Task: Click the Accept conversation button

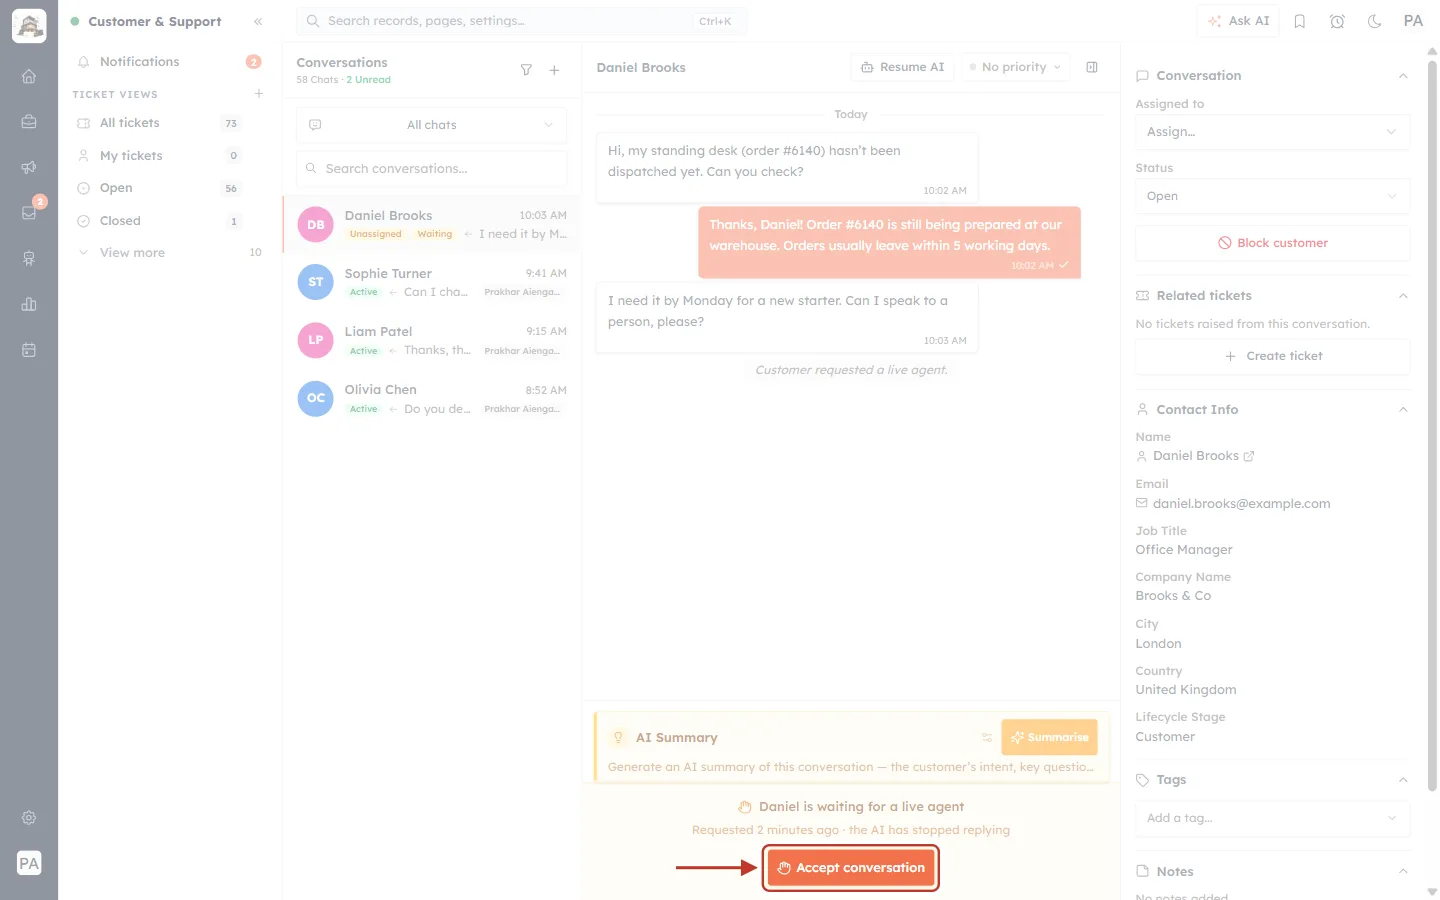Action: [851, 868]
